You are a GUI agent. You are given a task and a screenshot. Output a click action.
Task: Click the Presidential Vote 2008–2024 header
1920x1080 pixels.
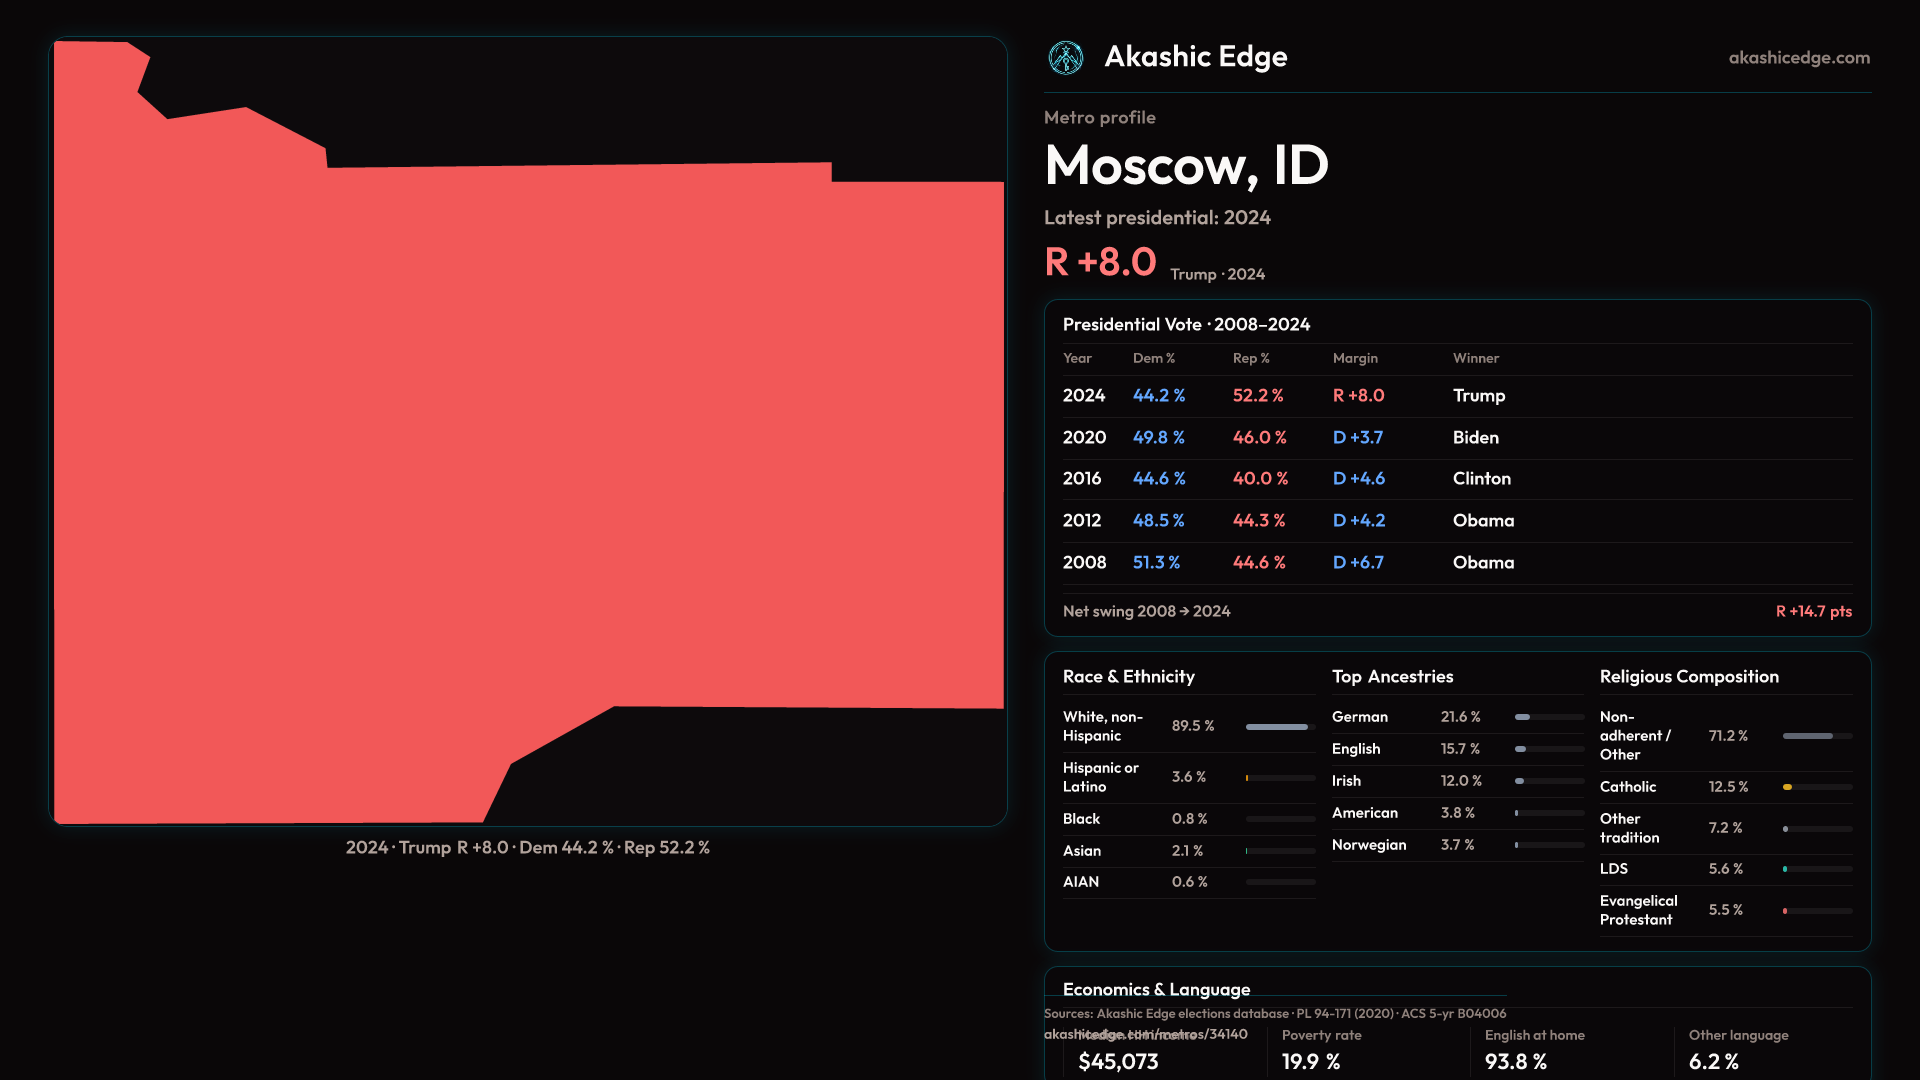(1186, 324)
